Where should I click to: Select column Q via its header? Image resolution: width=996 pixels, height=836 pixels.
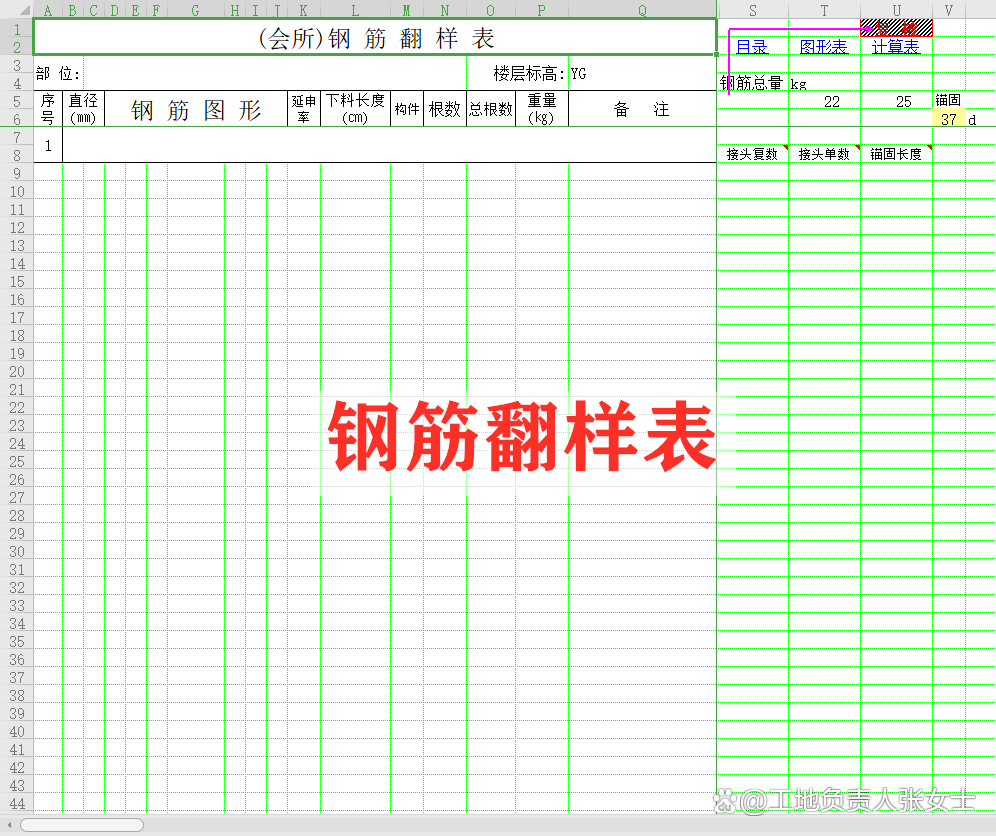pyautogui.click(x=642, y=10)
